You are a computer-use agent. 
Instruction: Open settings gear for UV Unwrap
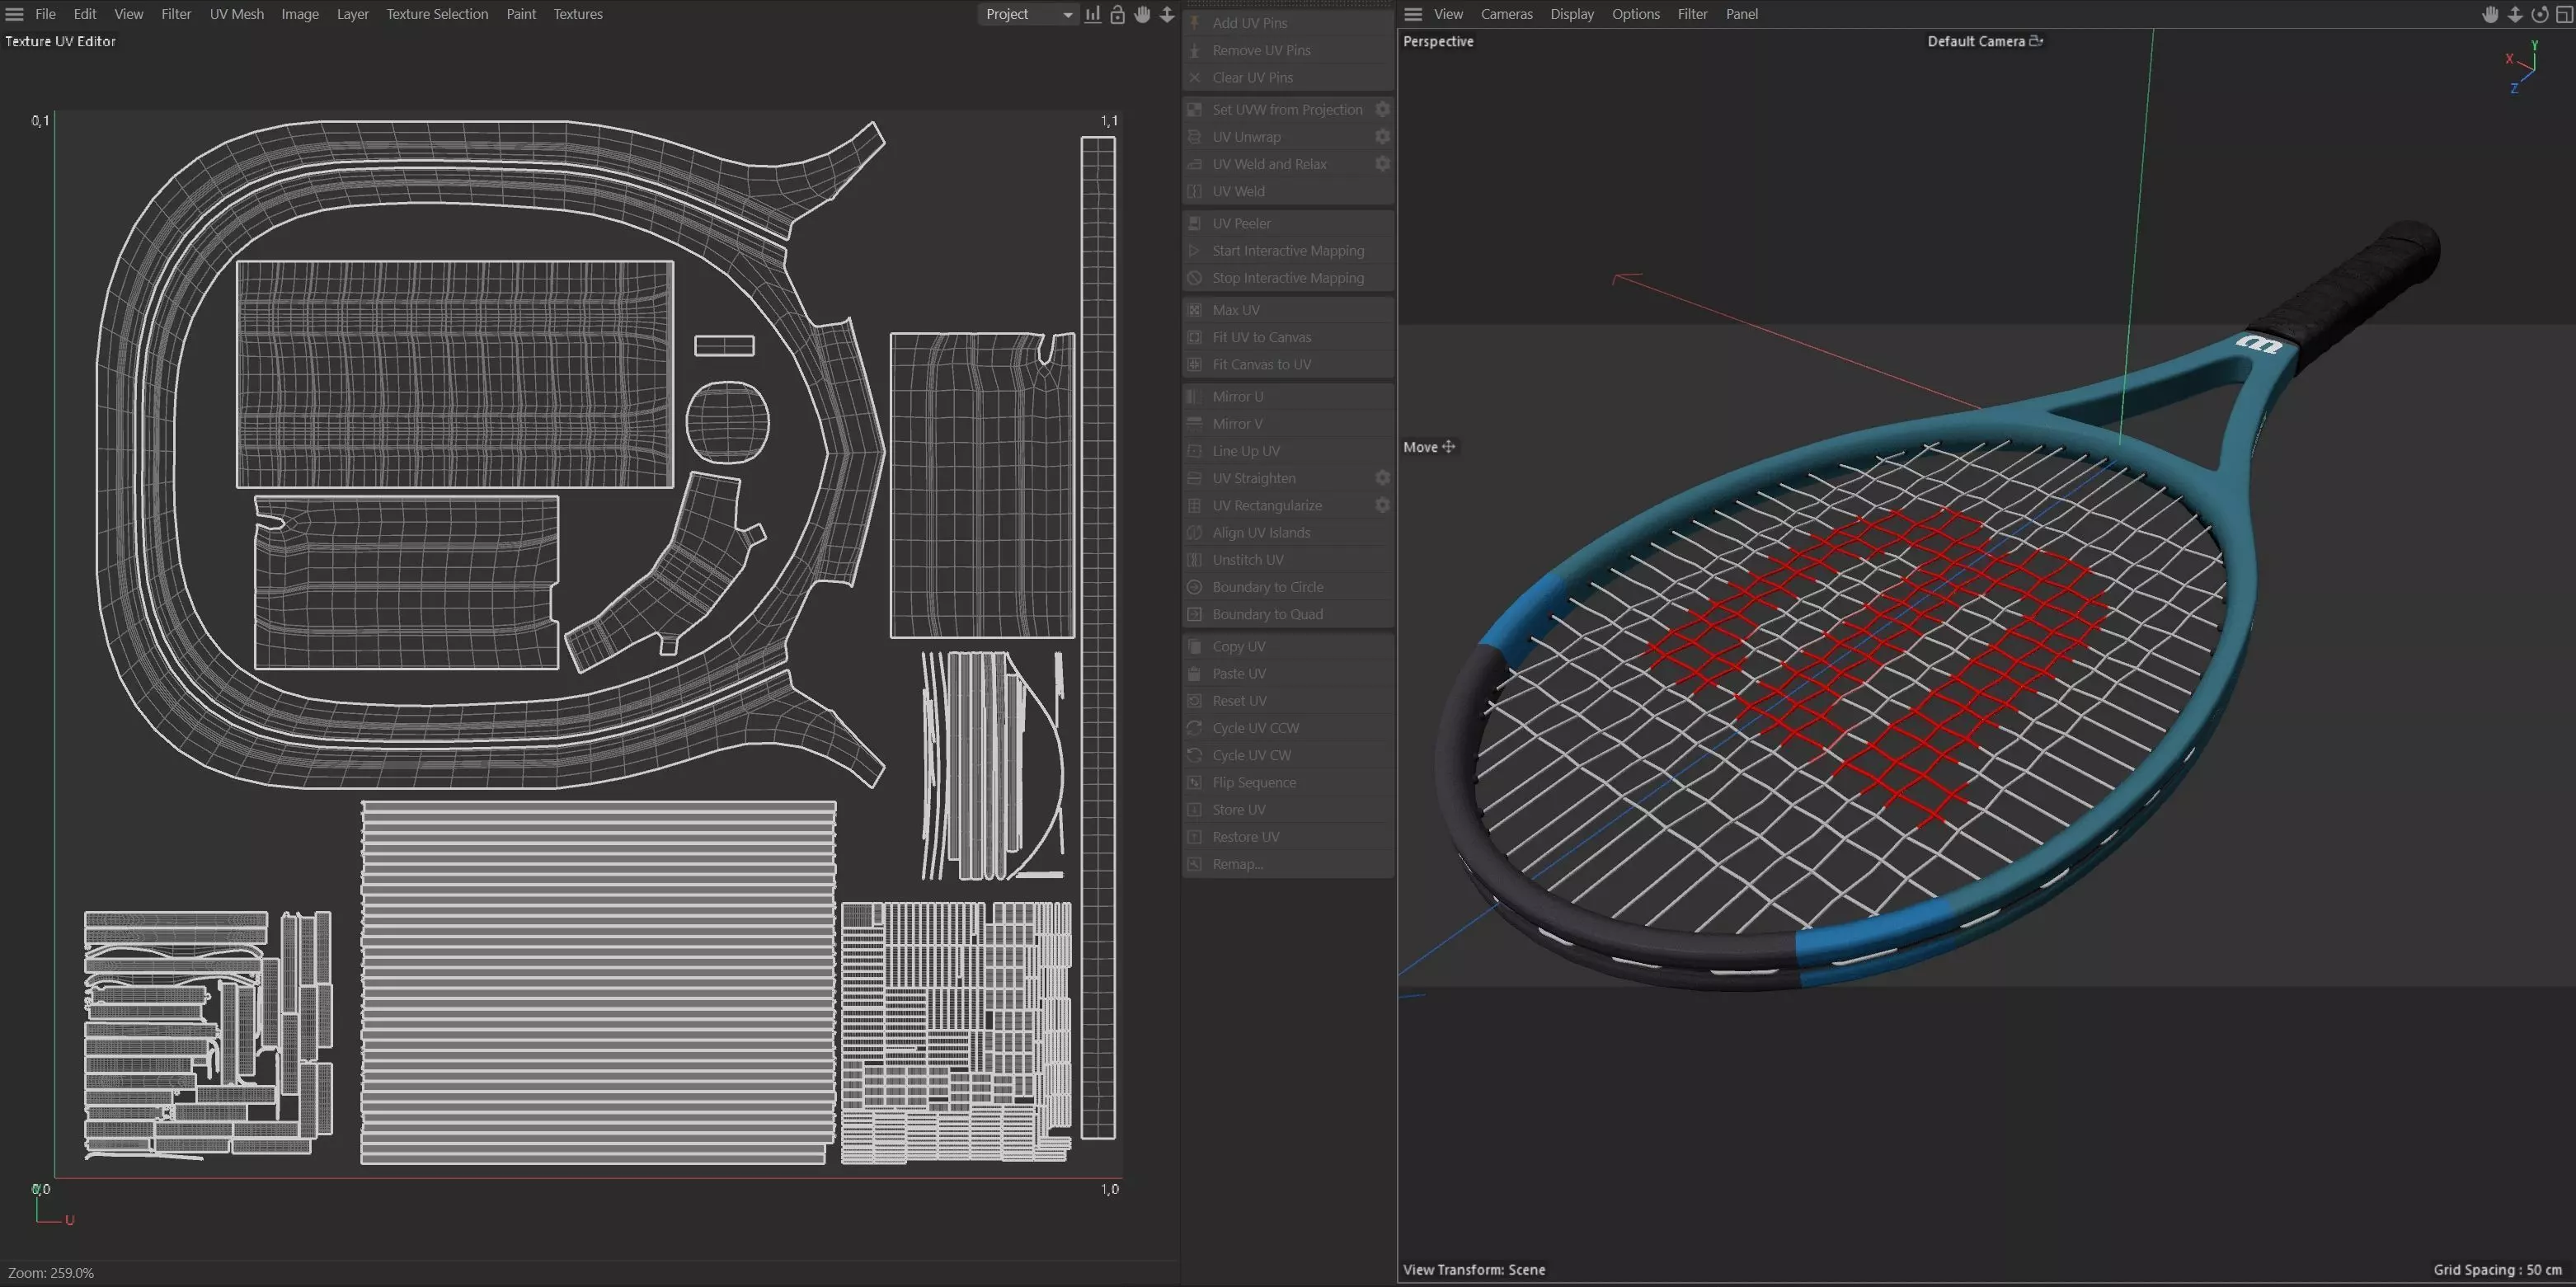pos(1382,136)
